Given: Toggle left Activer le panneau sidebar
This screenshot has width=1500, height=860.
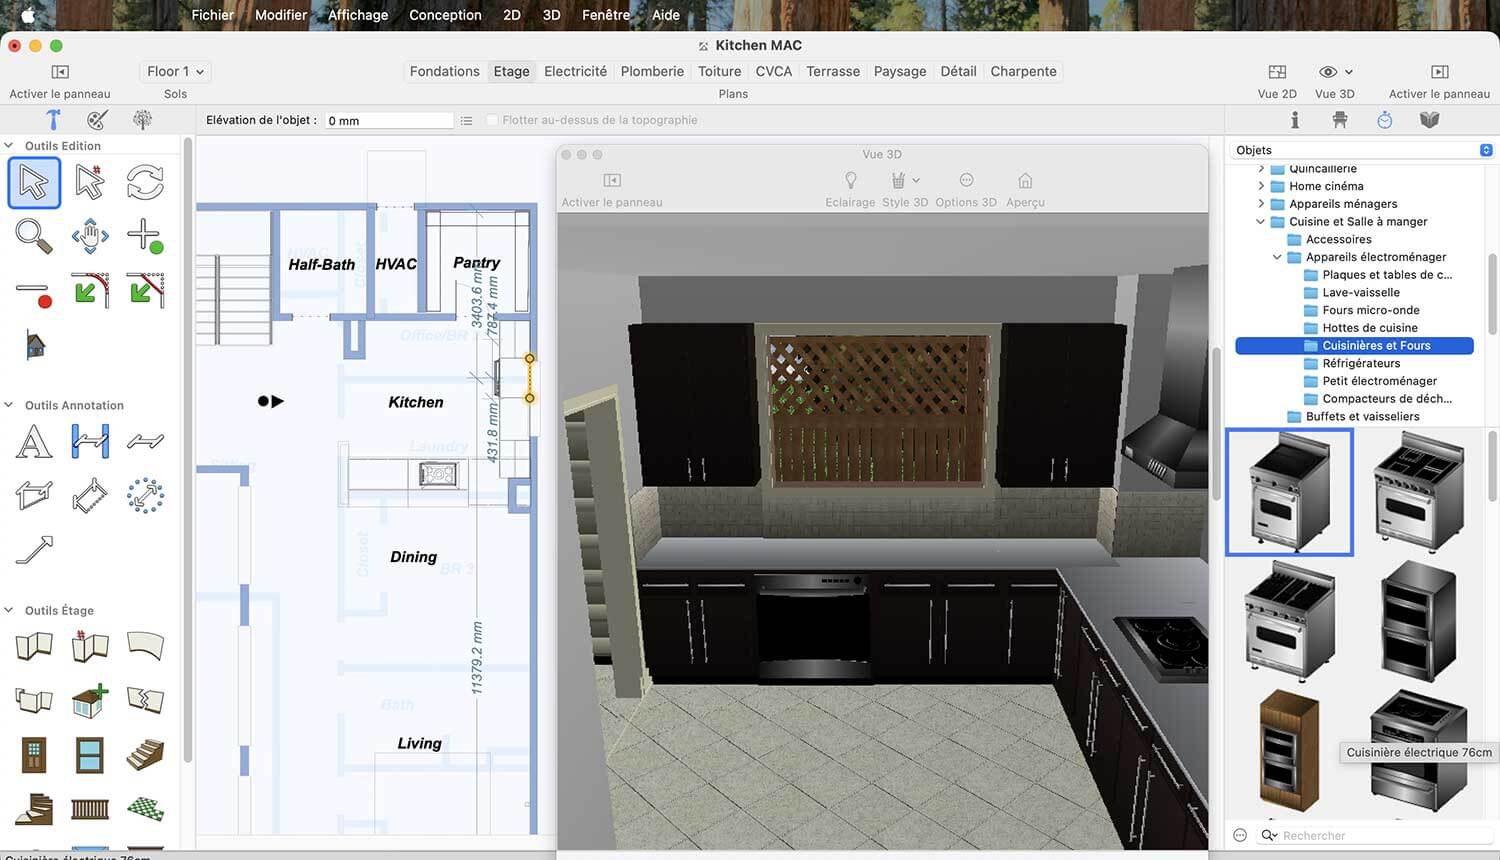Looking at the screenshot, I should 60,72.
